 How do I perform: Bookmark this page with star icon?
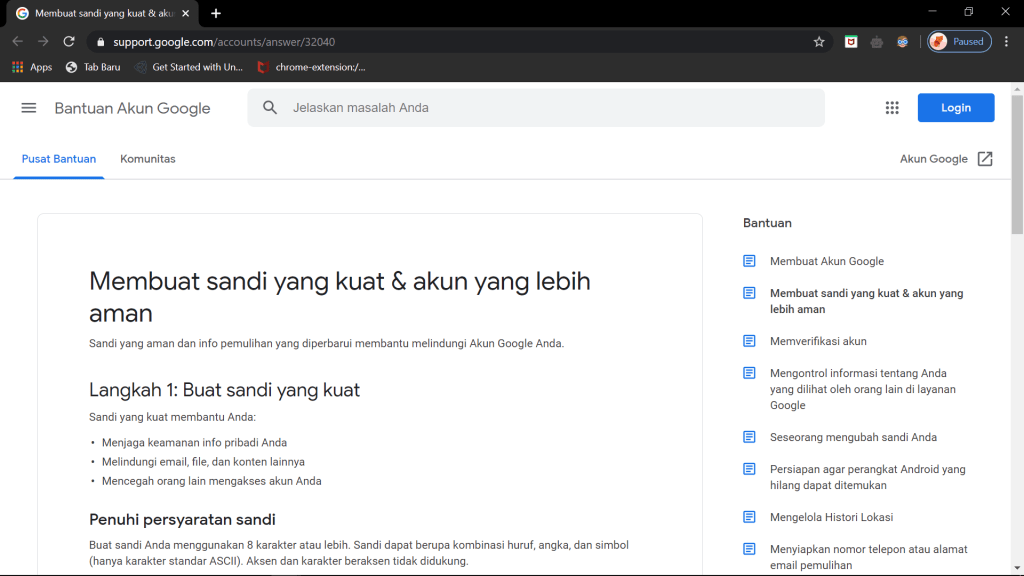click(819, 42)
